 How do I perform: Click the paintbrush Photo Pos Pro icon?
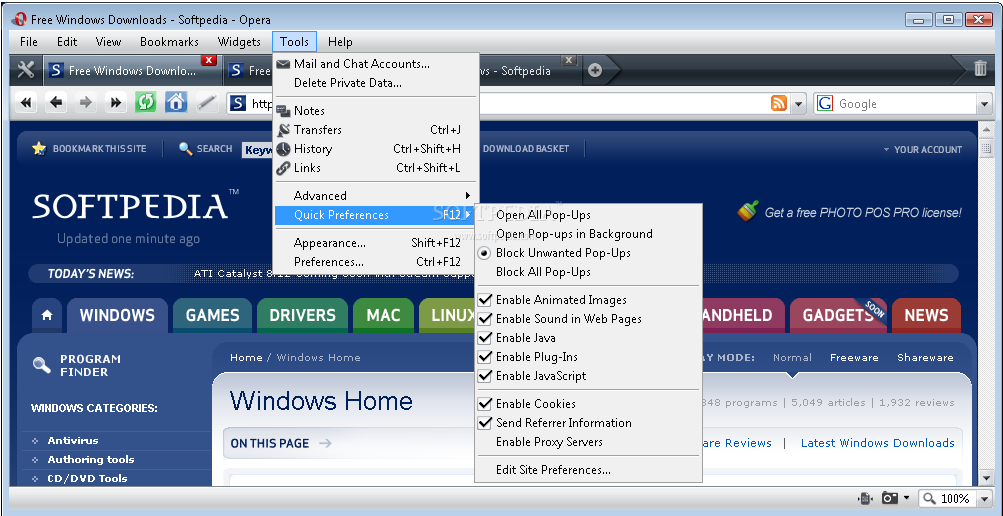click(748, 210)
